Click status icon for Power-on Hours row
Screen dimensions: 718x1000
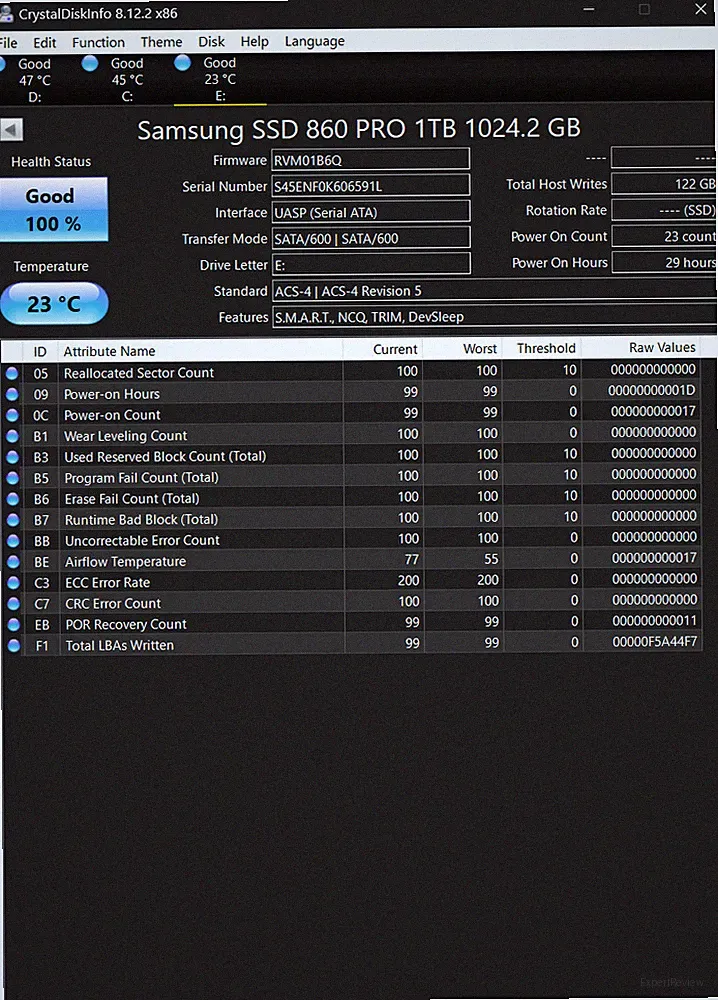(x=12, y=394)
